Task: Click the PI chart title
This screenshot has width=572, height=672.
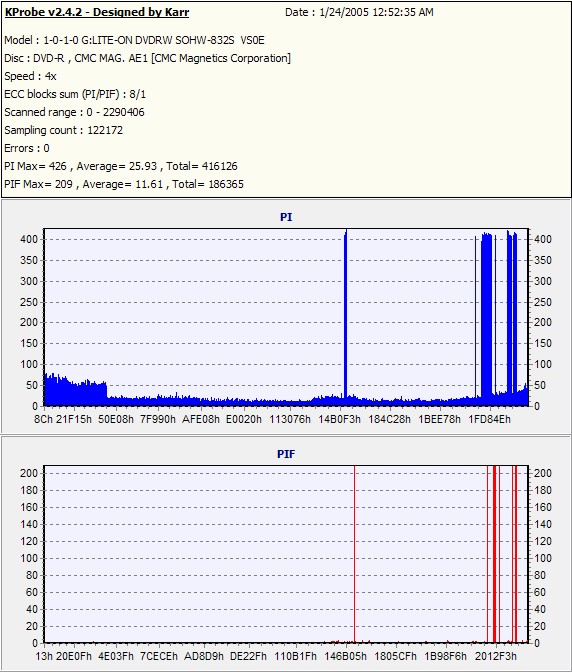Action: point(286,217)
